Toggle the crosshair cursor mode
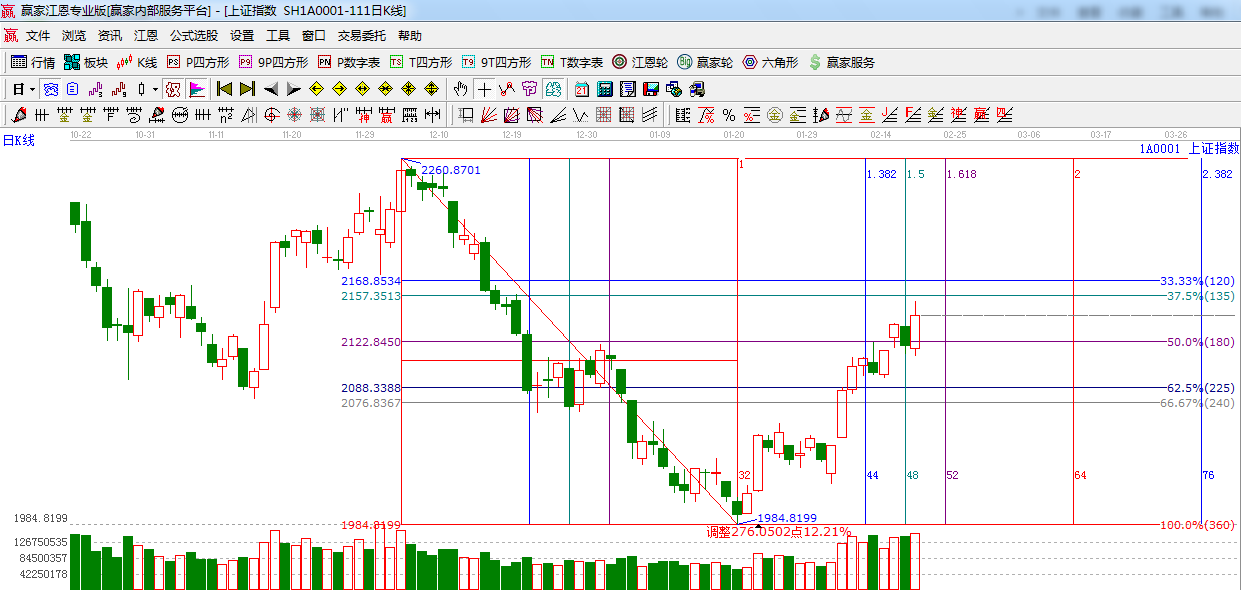1241x590 pixels. (484, 89)
